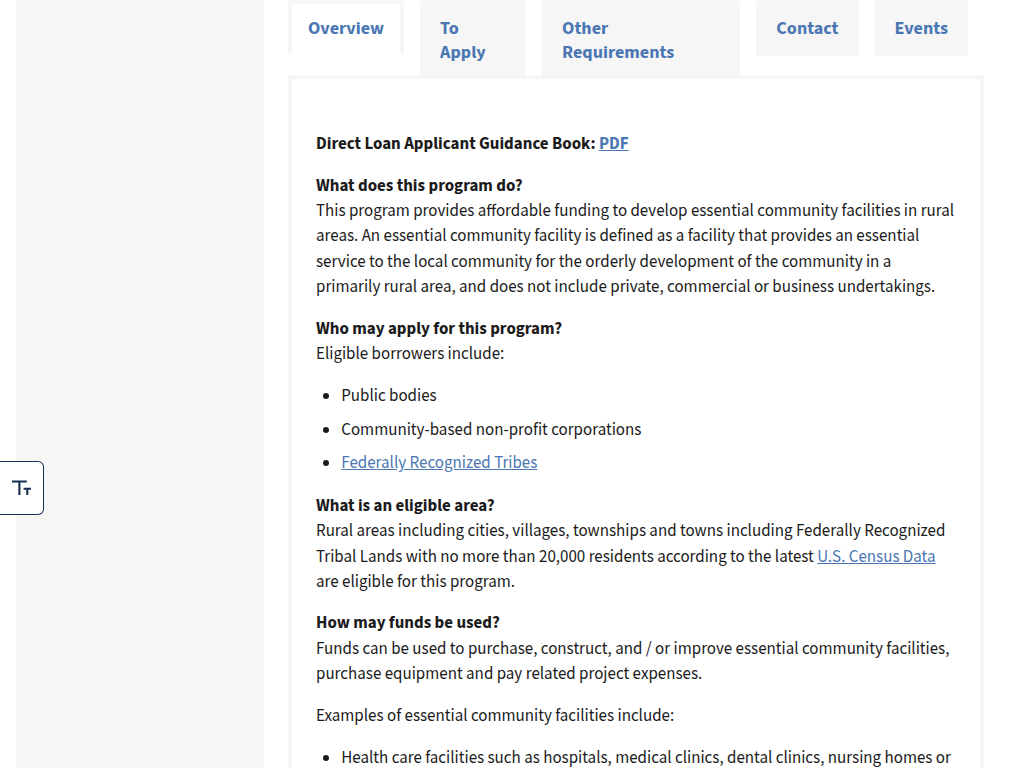
Task: Open the Guidance Book PDF link
Action: pos(614,144)
